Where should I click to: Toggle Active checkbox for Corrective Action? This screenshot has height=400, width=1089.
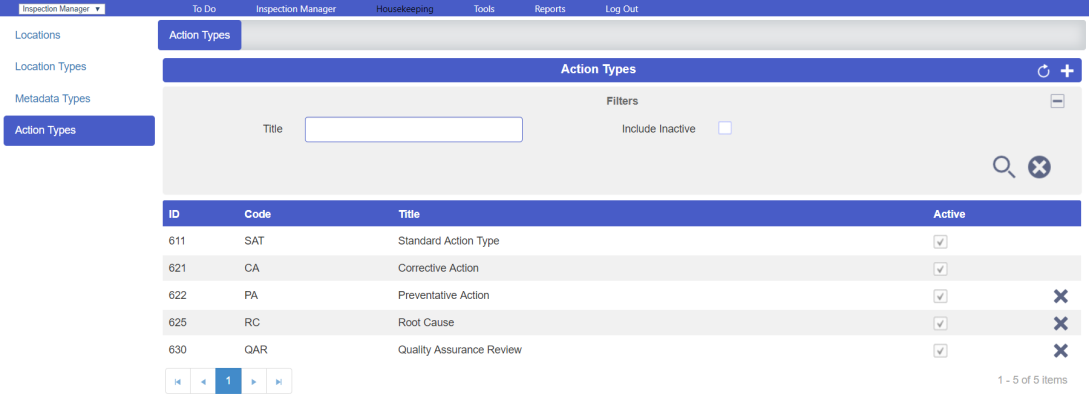pyautogui.click(x=940, y=269)
